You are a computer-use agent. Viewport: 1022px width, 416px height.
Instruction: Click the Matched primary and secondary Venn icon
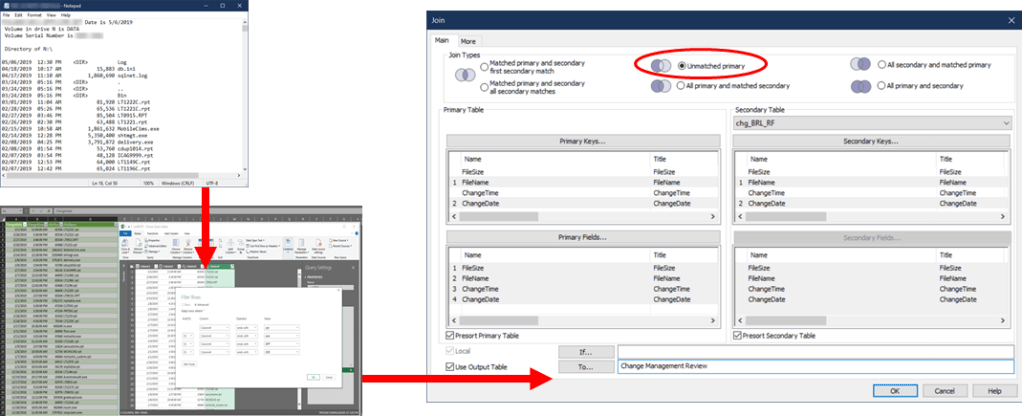(x=467, y=75)
